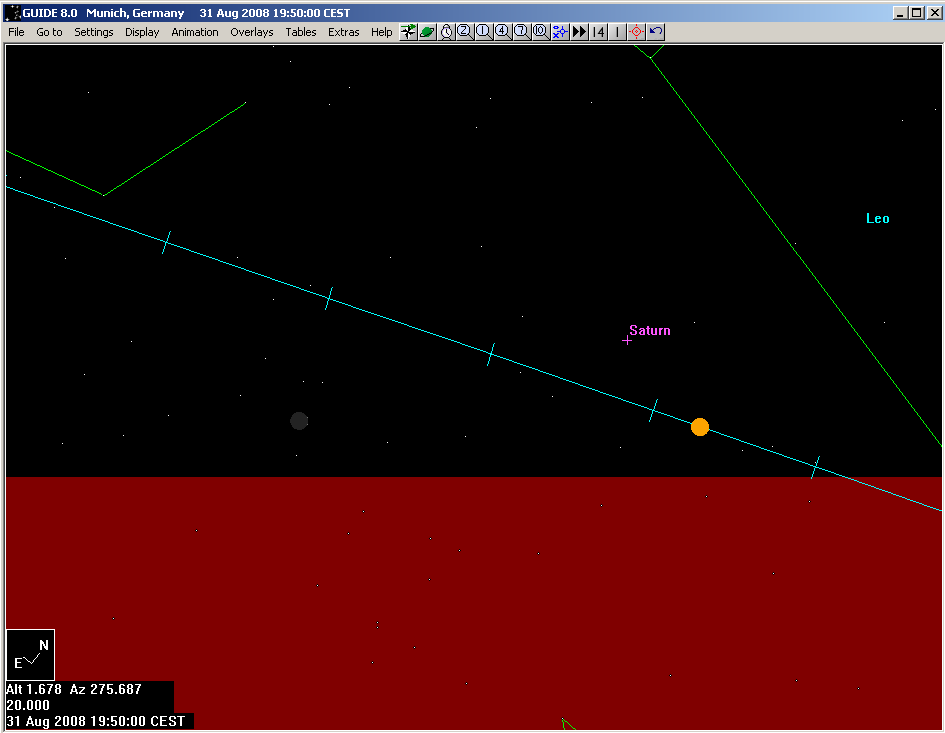The height and width of the screenshot is (733, 945).
Task: Select zoom level 4 magnifier icon
Action: (502, 32)
